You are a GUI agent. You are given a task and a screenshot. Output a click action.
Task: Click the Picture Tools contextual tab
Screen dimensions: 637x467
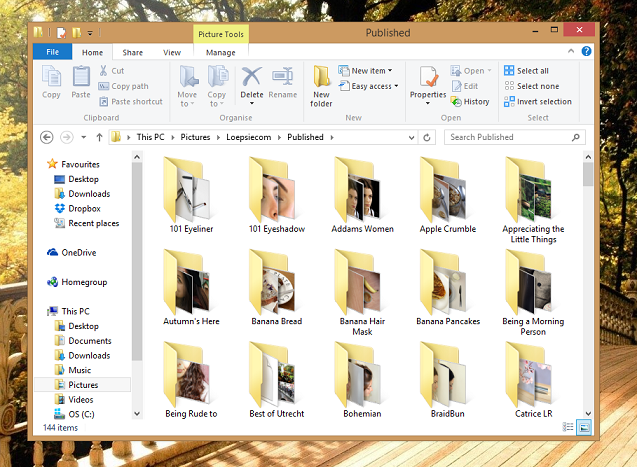pyautogui.click(x=221, y=34)
